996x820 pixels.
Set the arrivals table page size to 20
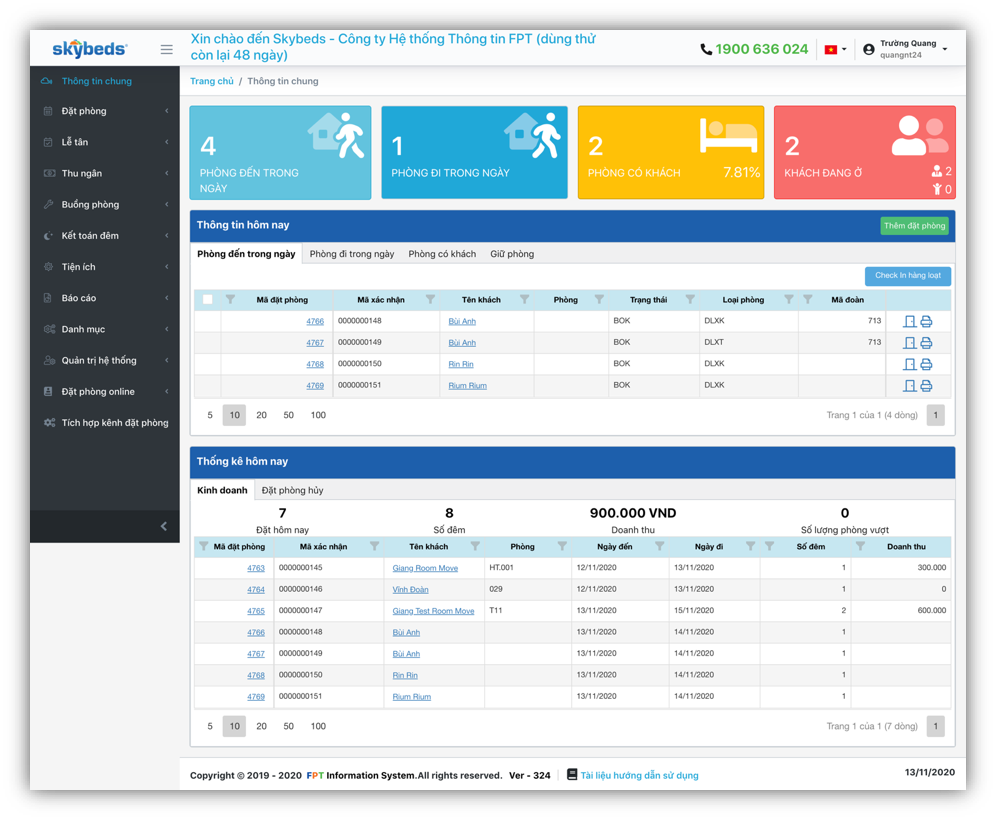[261, 415]
